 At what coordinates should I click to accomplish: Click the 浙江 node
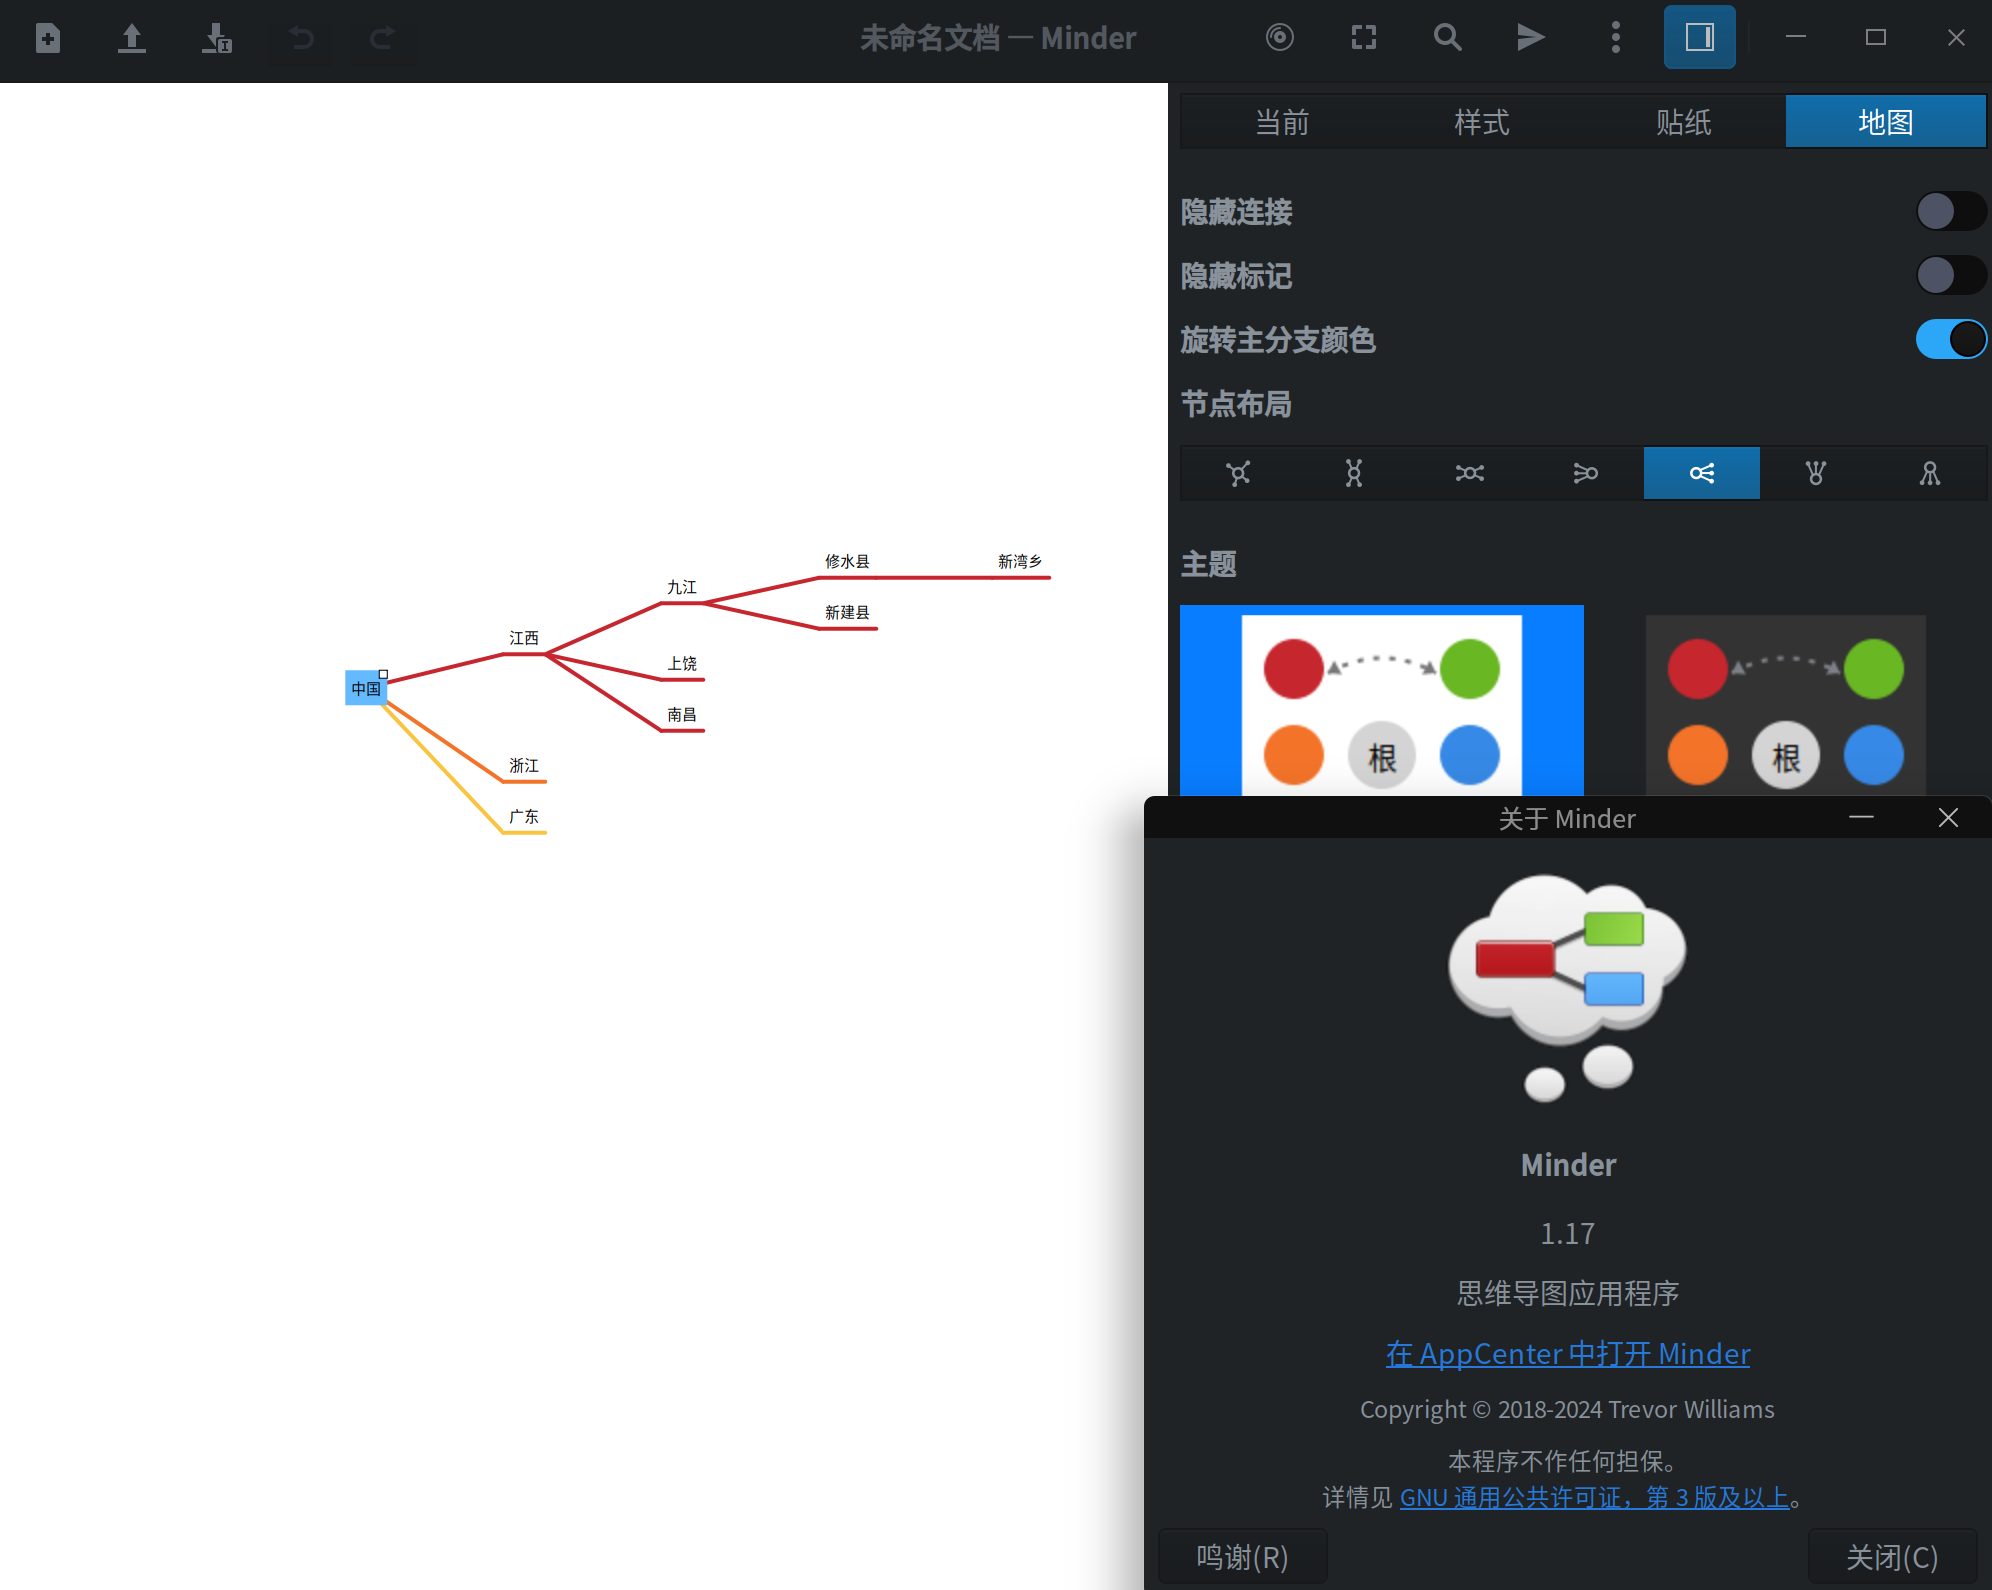[x=524, y=765]
